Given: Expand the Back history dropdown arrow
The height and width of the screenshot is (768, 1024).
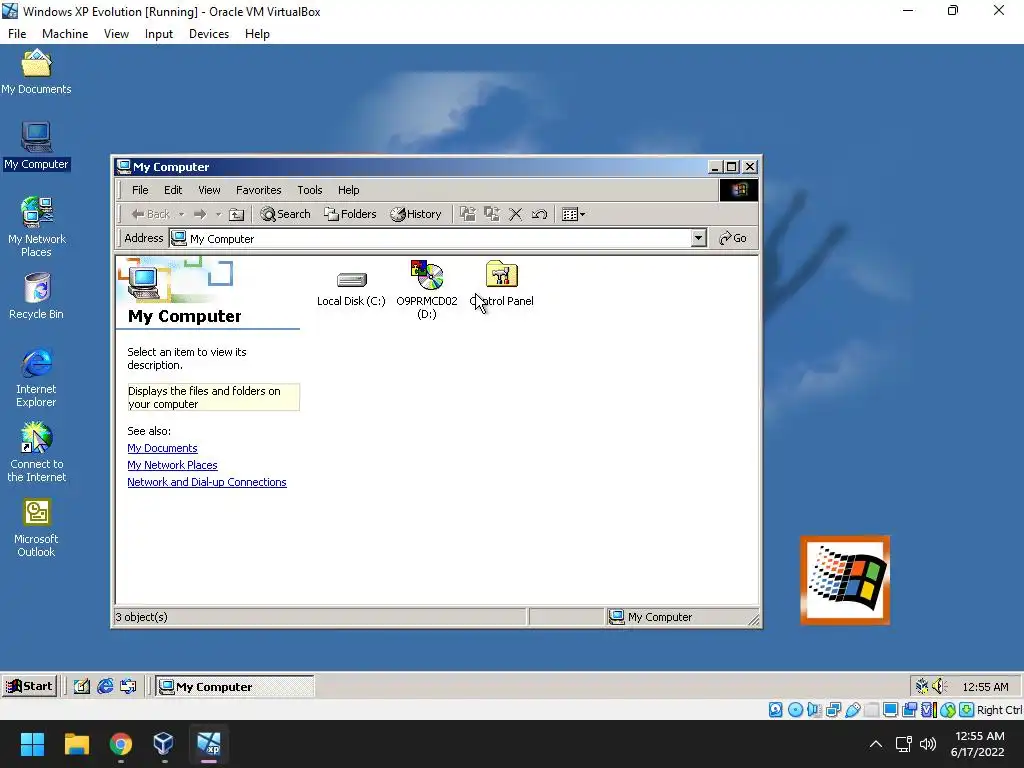Looking at the screenshot, I should coord(182,214).
